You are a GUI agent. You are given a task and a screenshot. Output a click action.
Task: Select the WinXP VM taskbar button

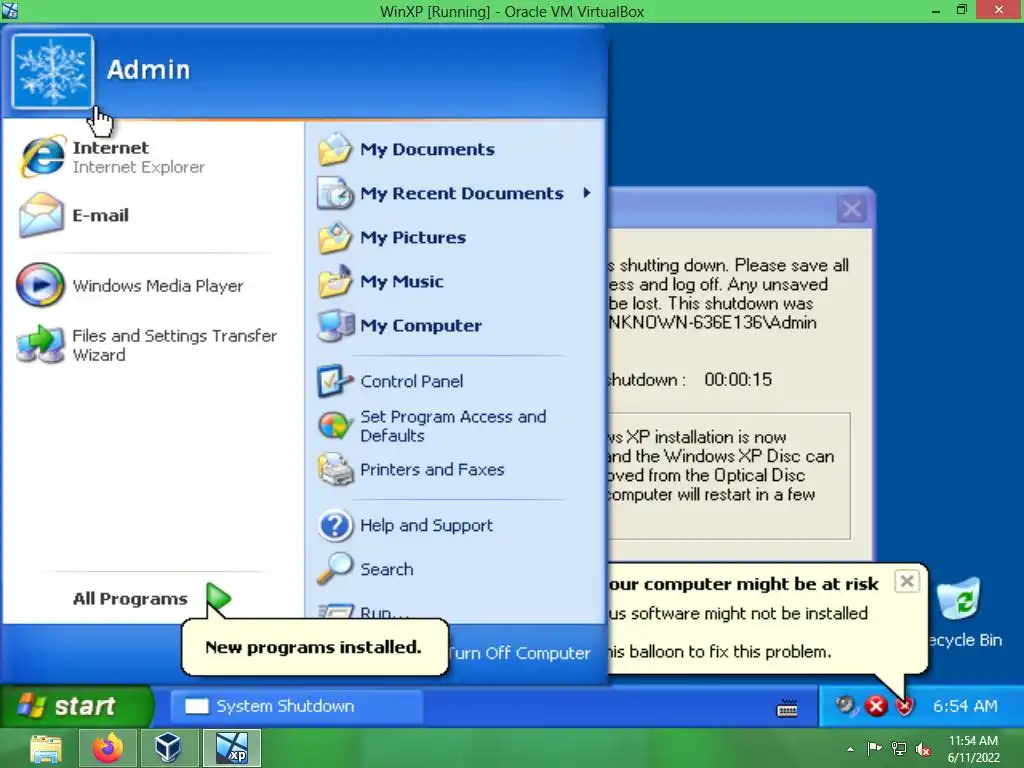(232, 748)
